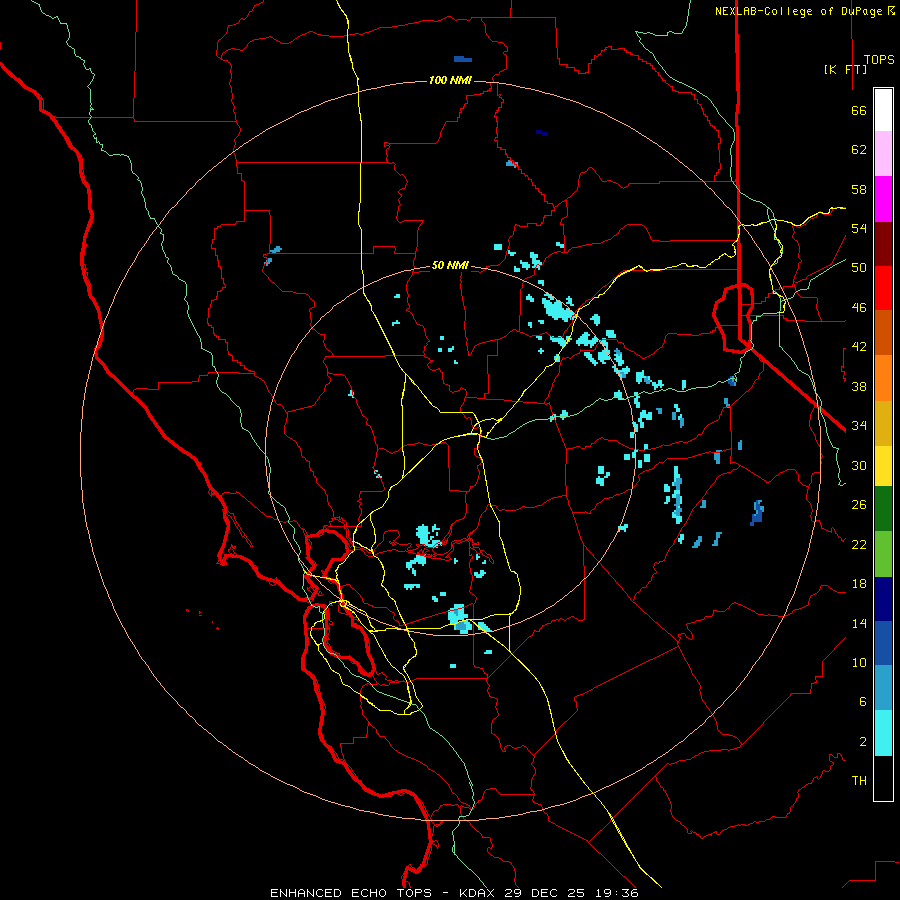Select the 58 legend value

[x=859, y=189]
